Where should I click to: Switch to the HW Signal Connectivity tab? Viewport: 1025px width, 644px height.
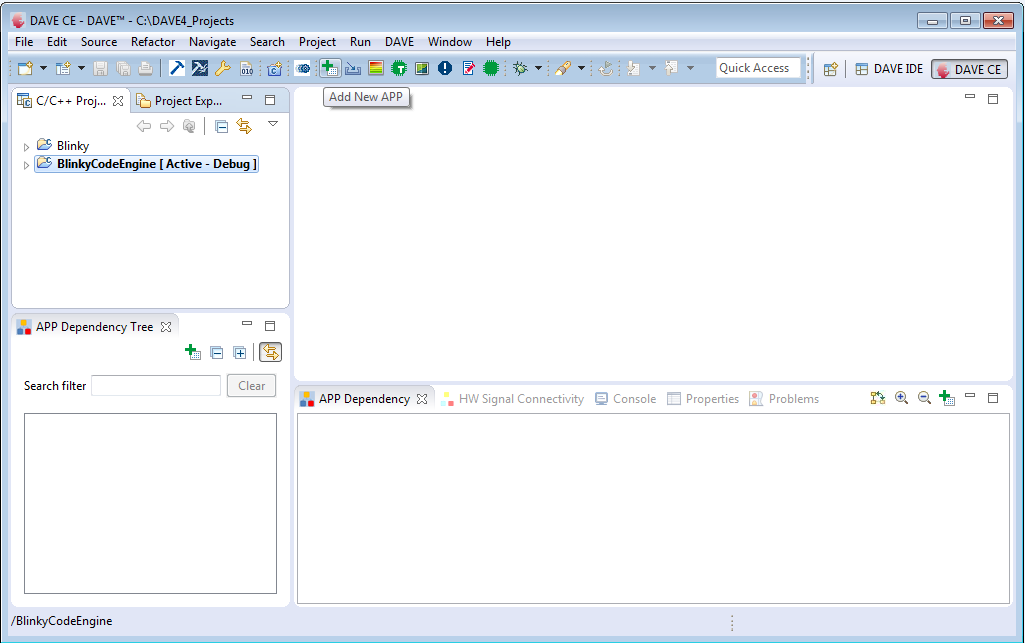click(x=512, y=399)
